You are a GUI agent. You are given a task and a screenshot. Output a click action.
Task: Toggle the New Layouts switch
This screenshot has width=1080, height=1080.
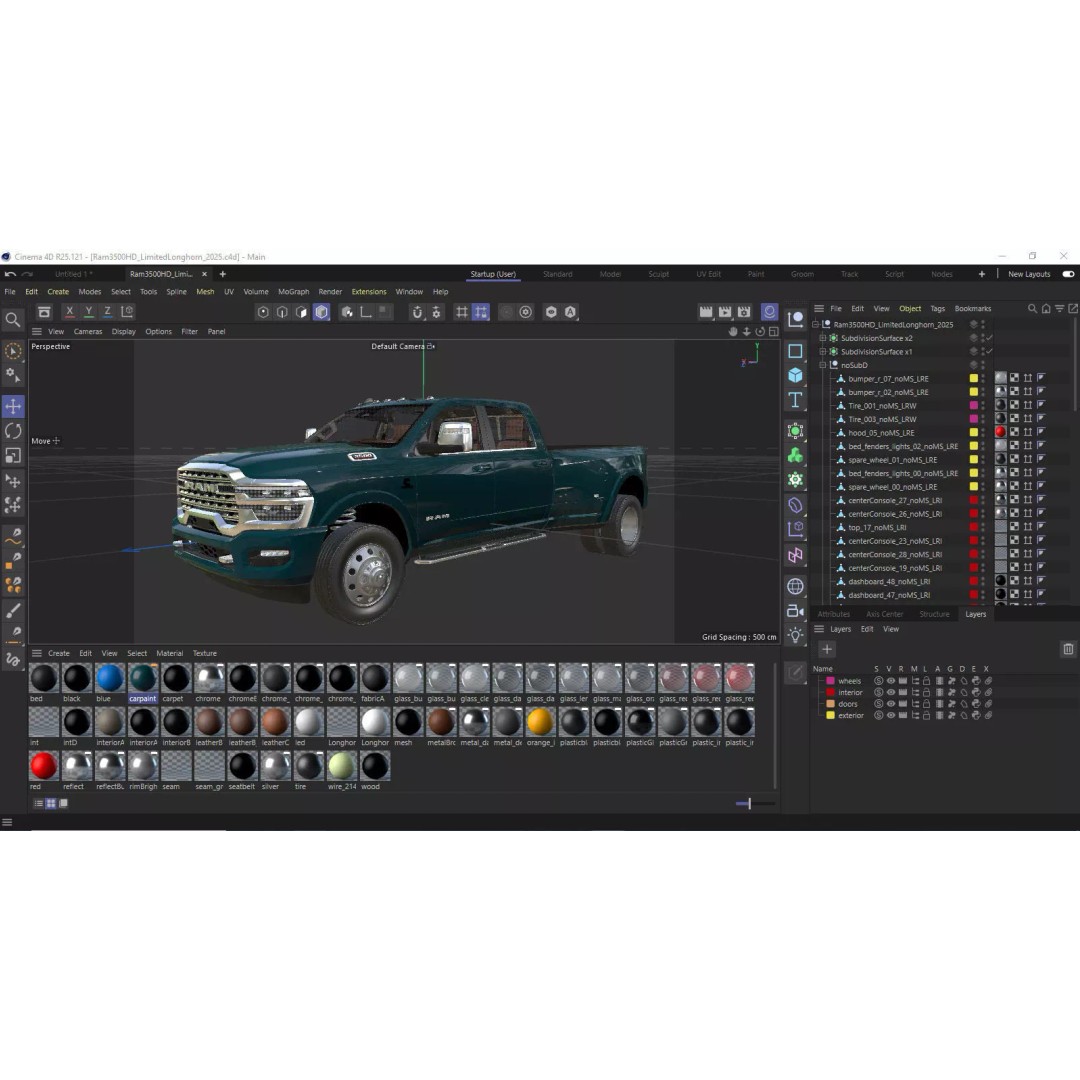click(x=1068, y=274)
